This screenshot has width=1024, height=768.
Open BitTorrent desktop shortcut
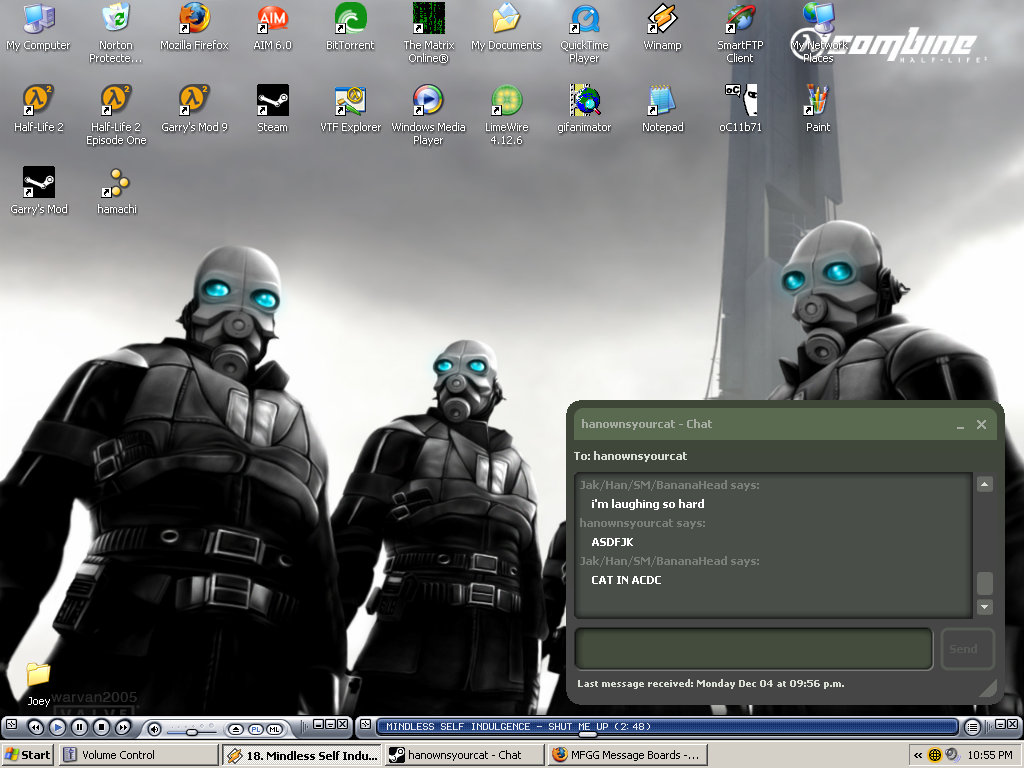click(350, 19)
